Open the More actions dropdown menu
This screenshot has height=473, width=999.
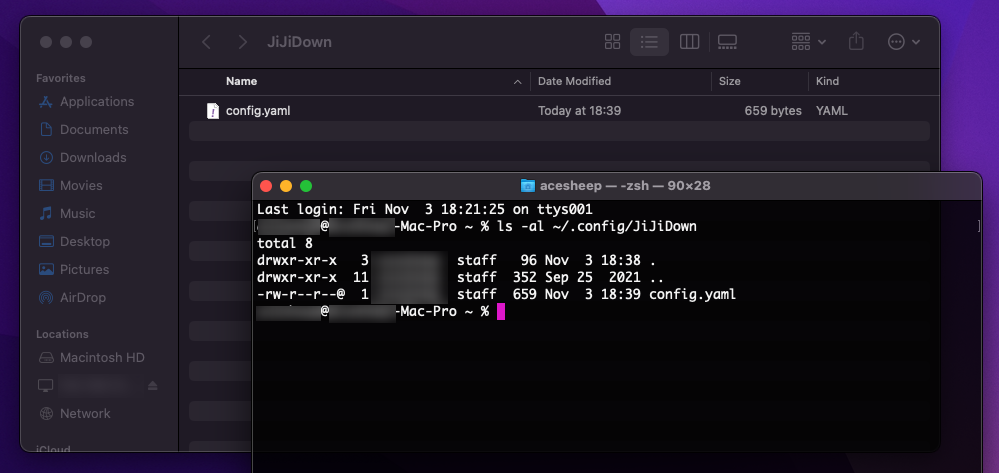(904, 42)
